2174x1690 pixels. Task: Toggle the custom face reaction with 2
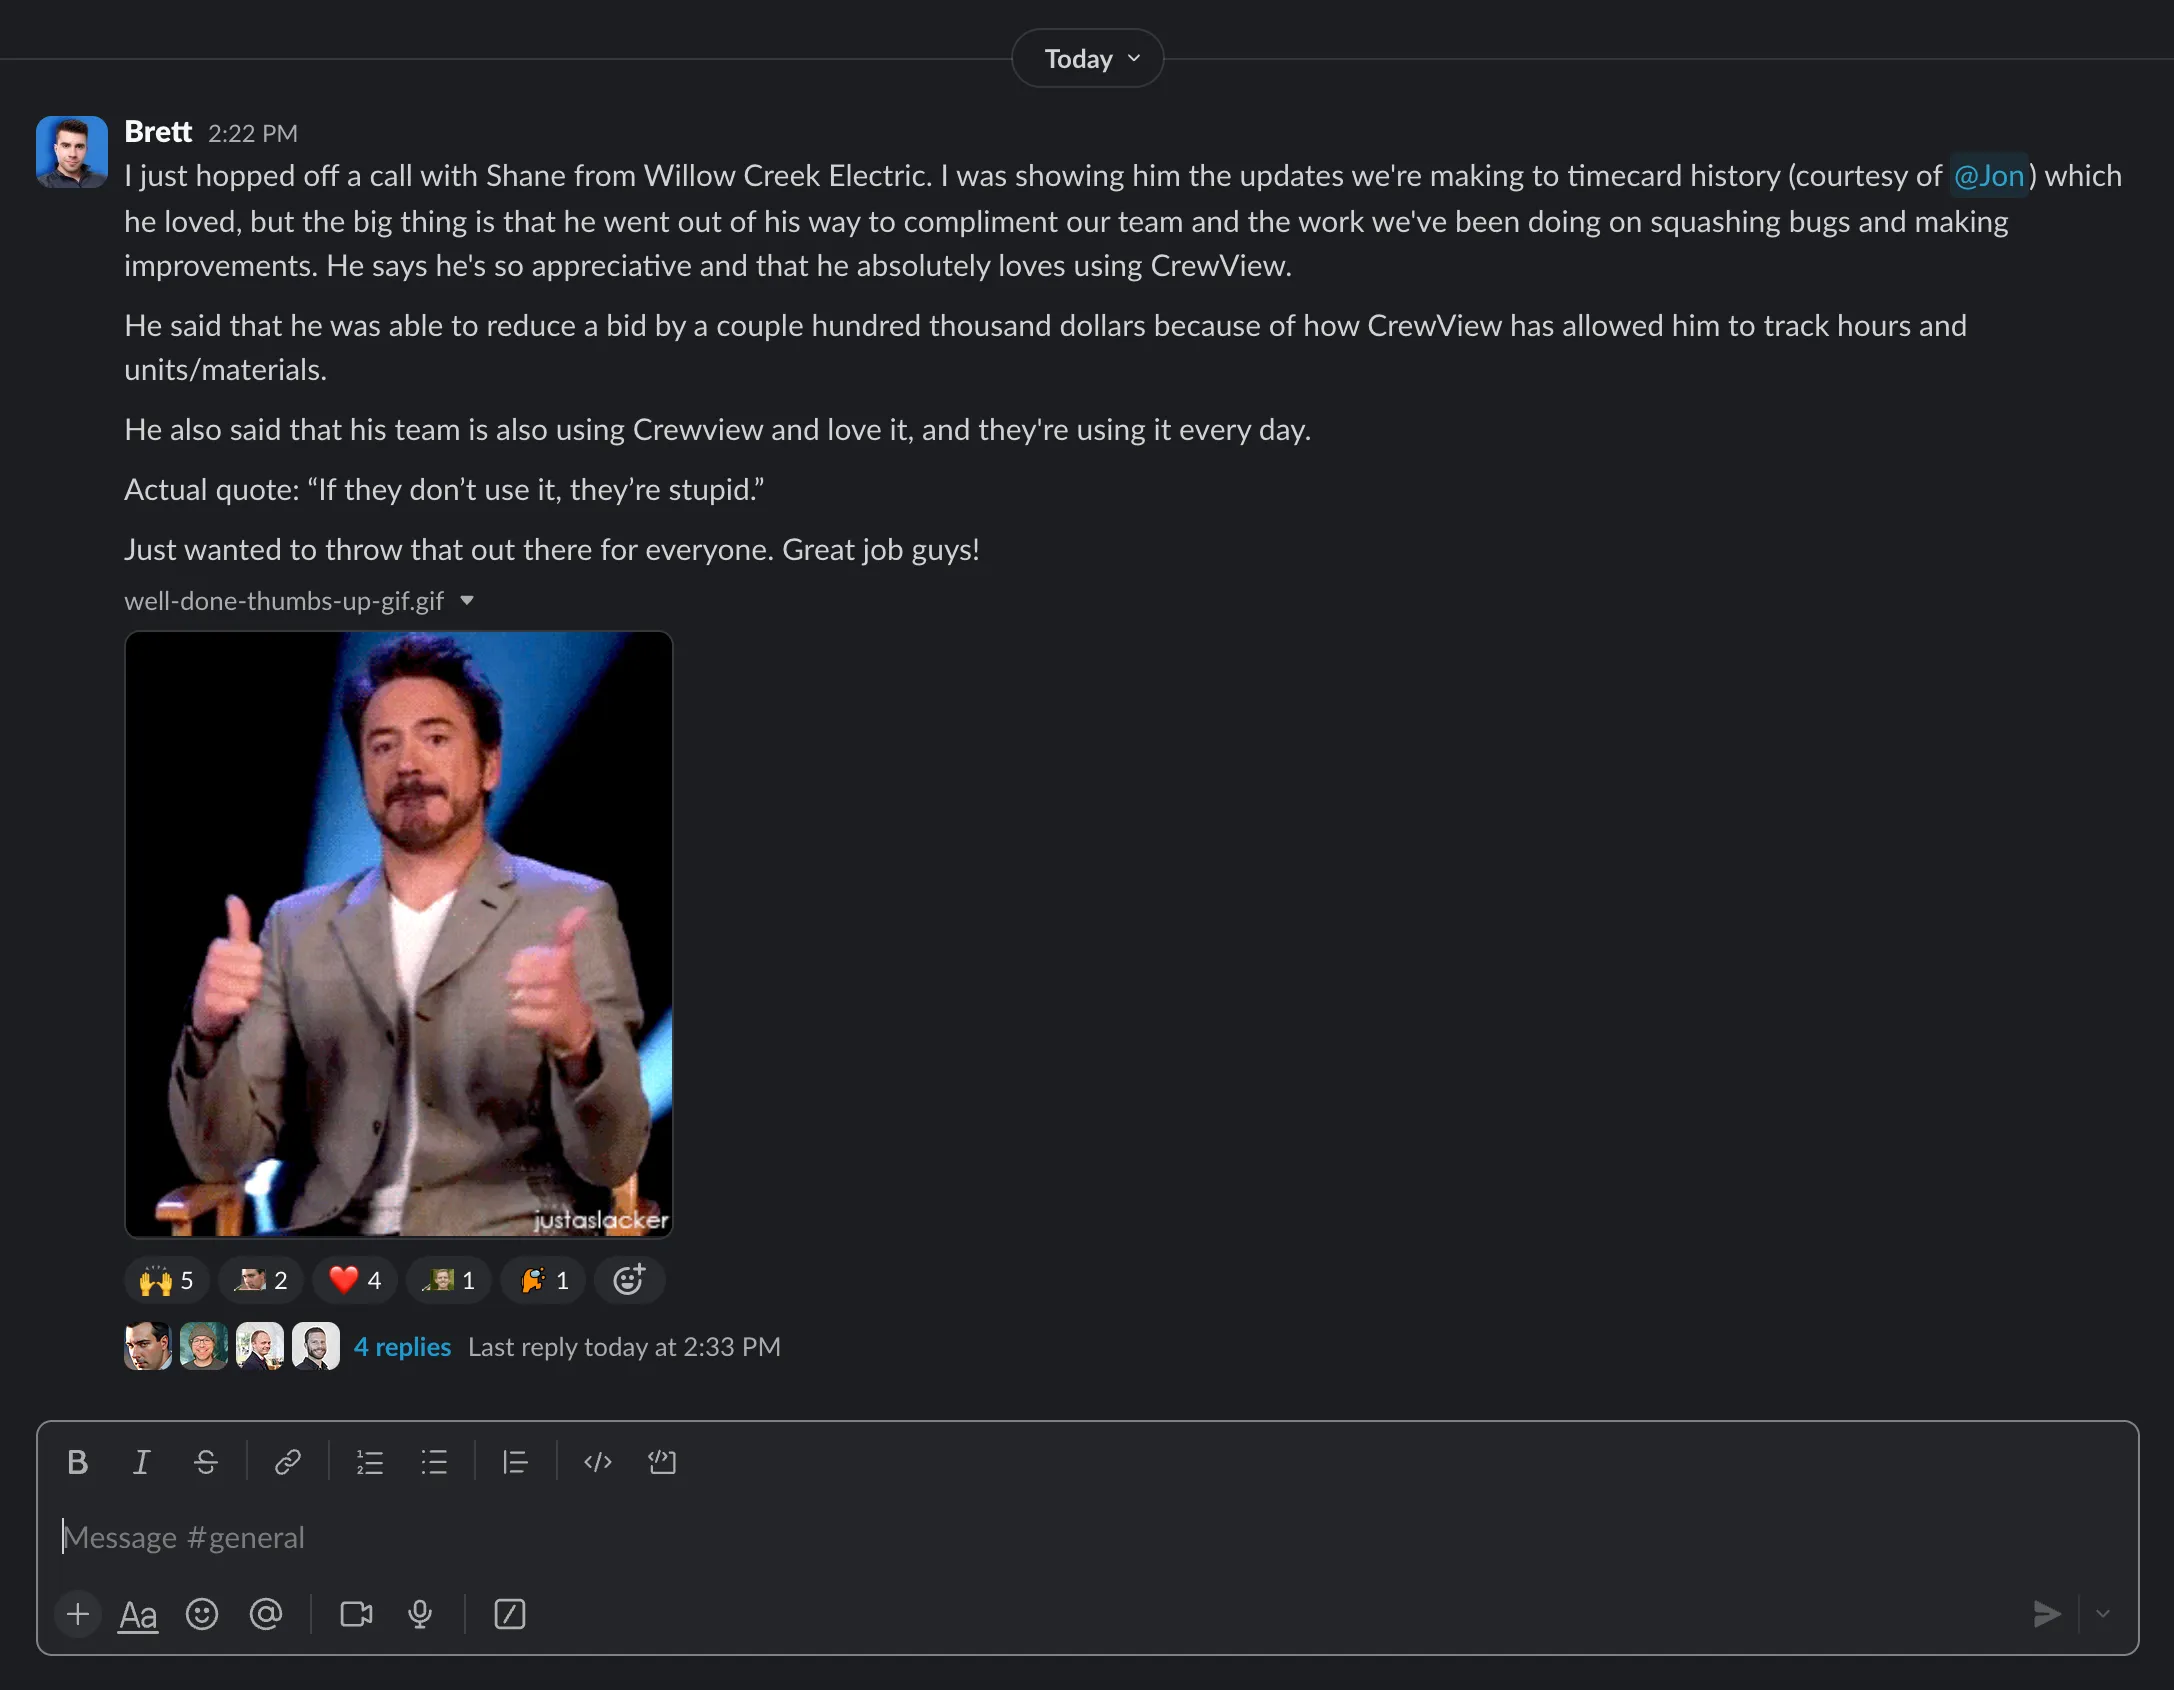(261, 1280)
